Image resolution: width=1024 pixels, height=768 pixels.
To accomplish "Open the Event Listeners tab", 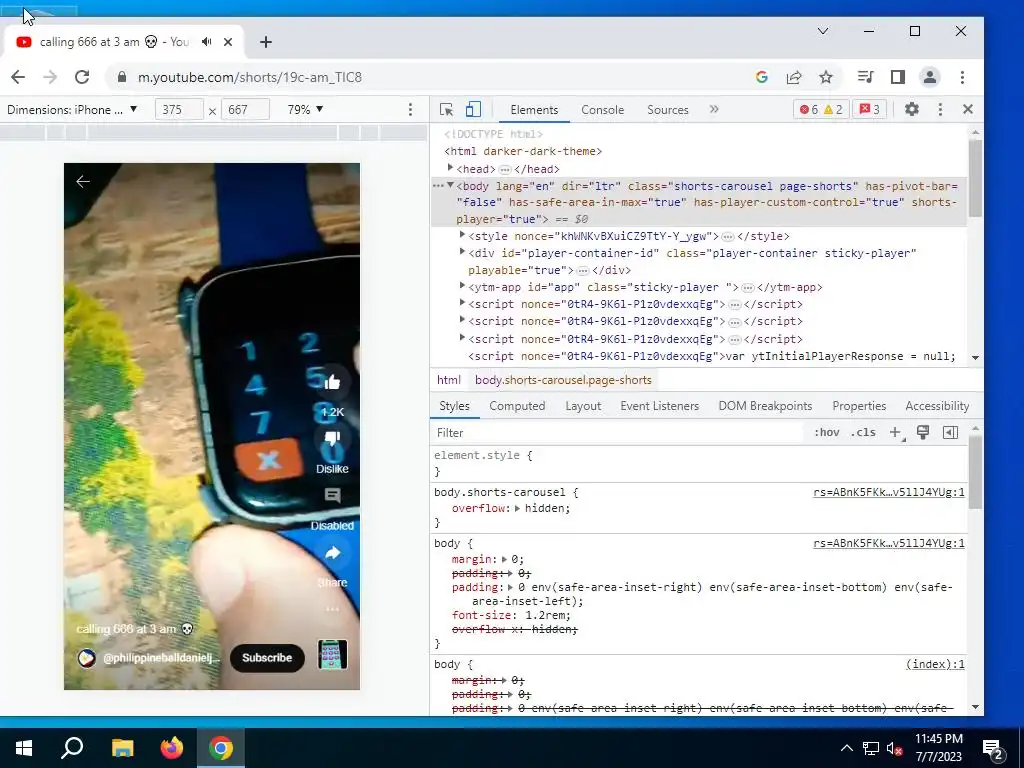I will click(x=660, y=406).
